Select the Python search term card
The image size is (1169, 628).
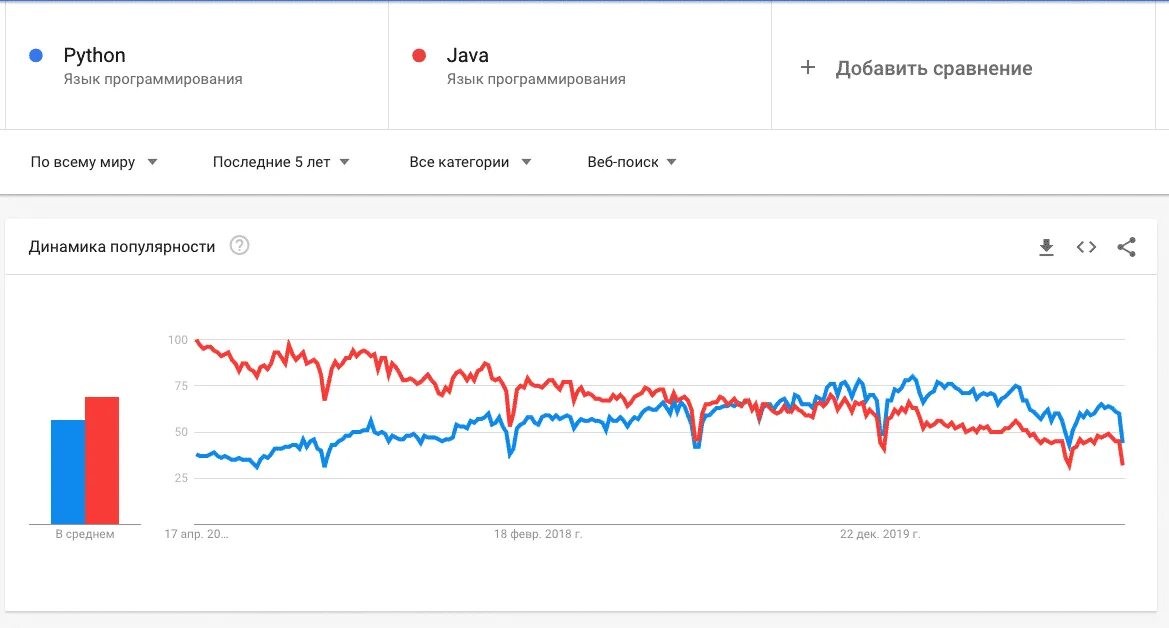[x=197, y=66]
